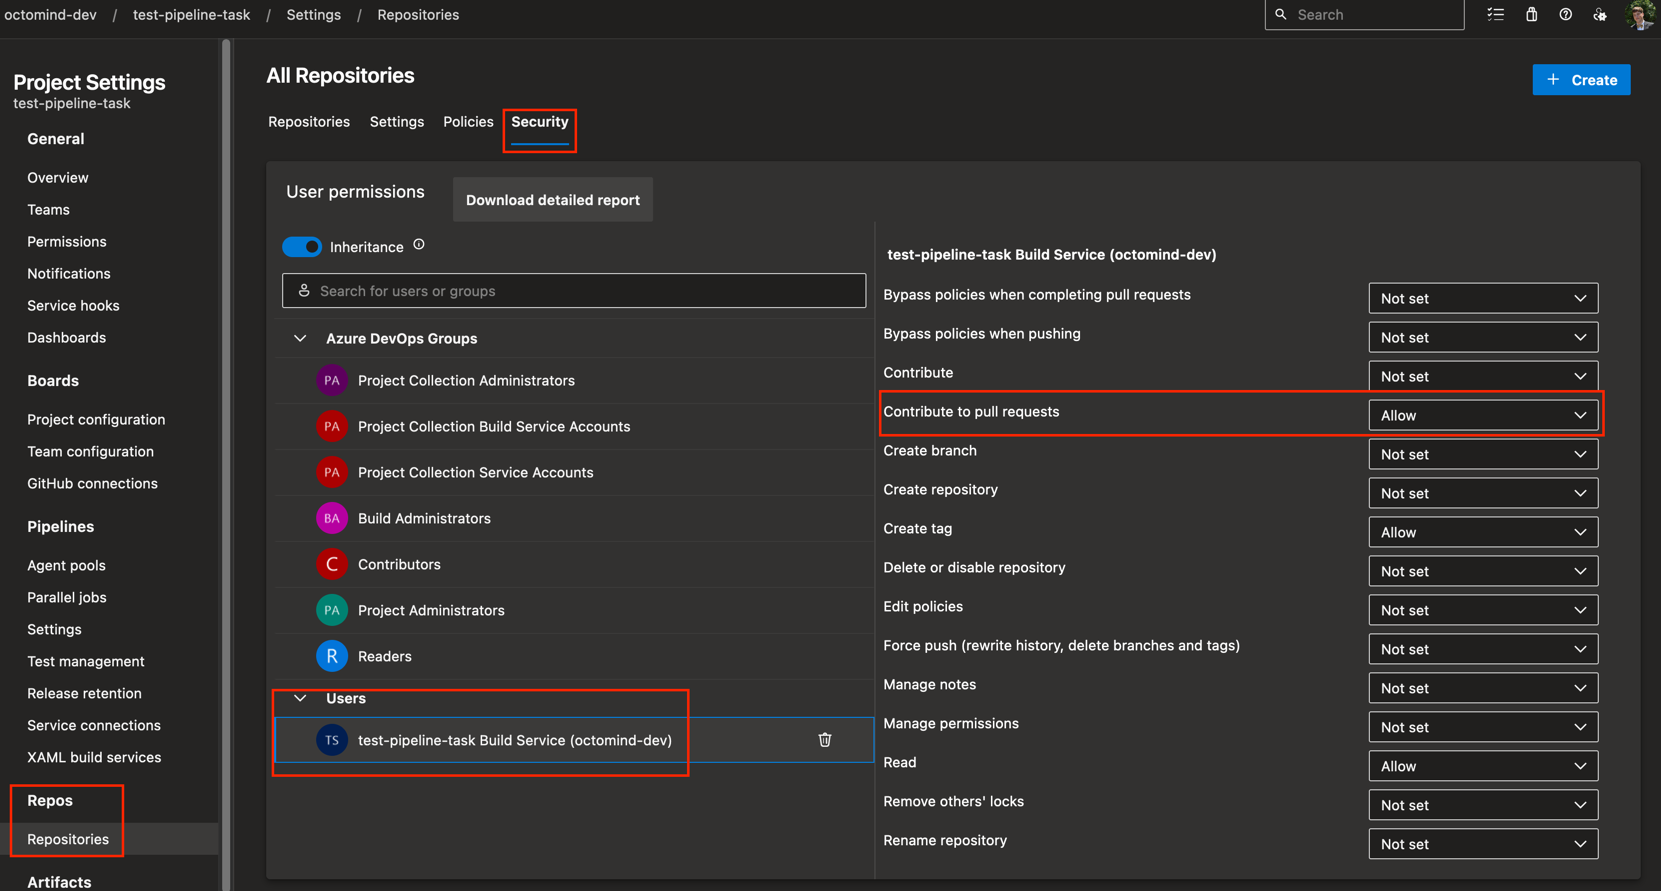1661x891 pixels.
Task: Open Service connections in the sidebar
Action: click(x=94, y=726)
